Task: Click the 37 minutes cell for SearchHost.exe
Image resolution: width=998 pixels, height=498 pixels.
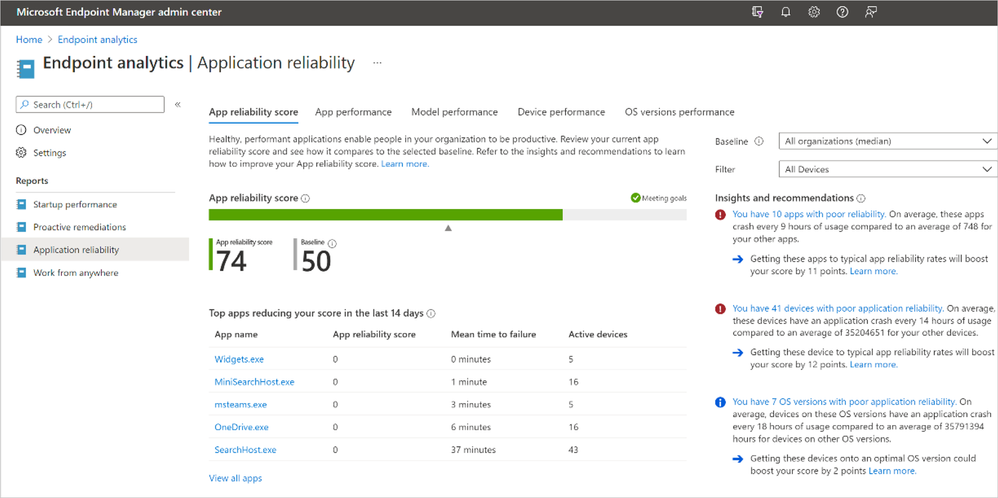Action: click(474, 450)
